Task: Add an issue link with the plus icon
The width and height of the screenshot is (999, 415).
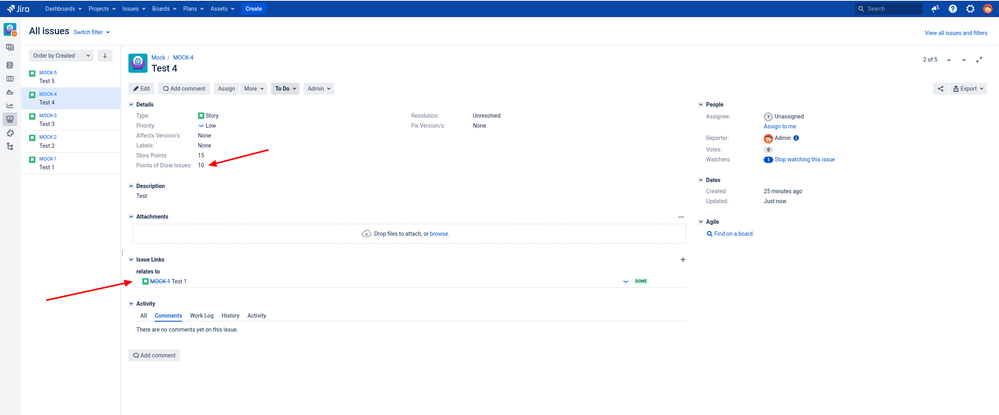Action: click(683, 259)
